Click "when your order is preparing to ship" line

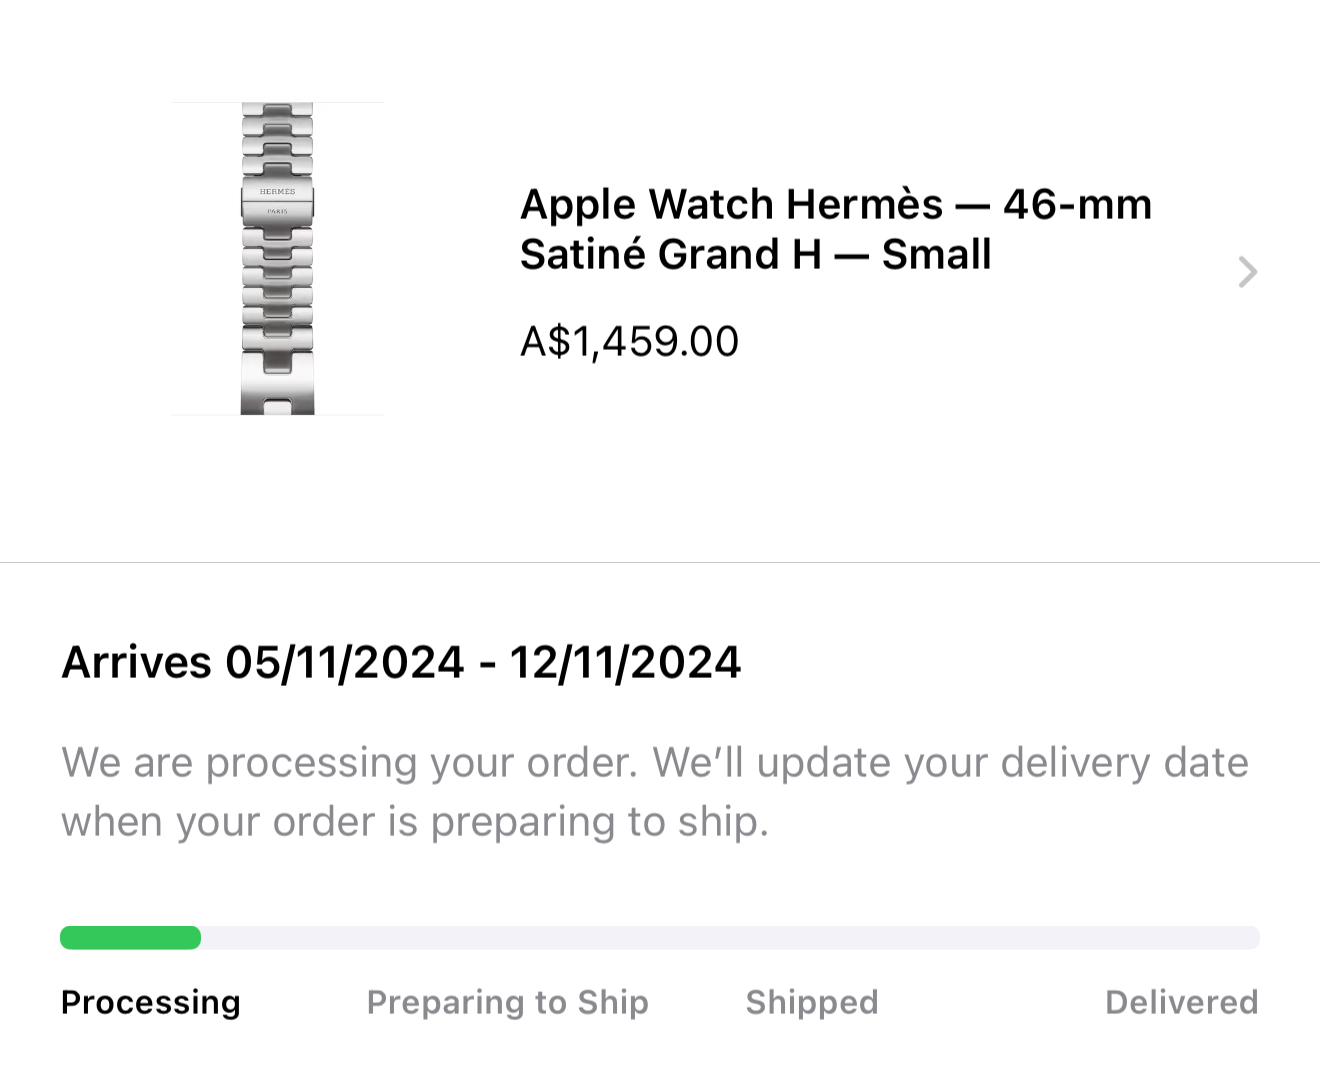click(414, 822)
